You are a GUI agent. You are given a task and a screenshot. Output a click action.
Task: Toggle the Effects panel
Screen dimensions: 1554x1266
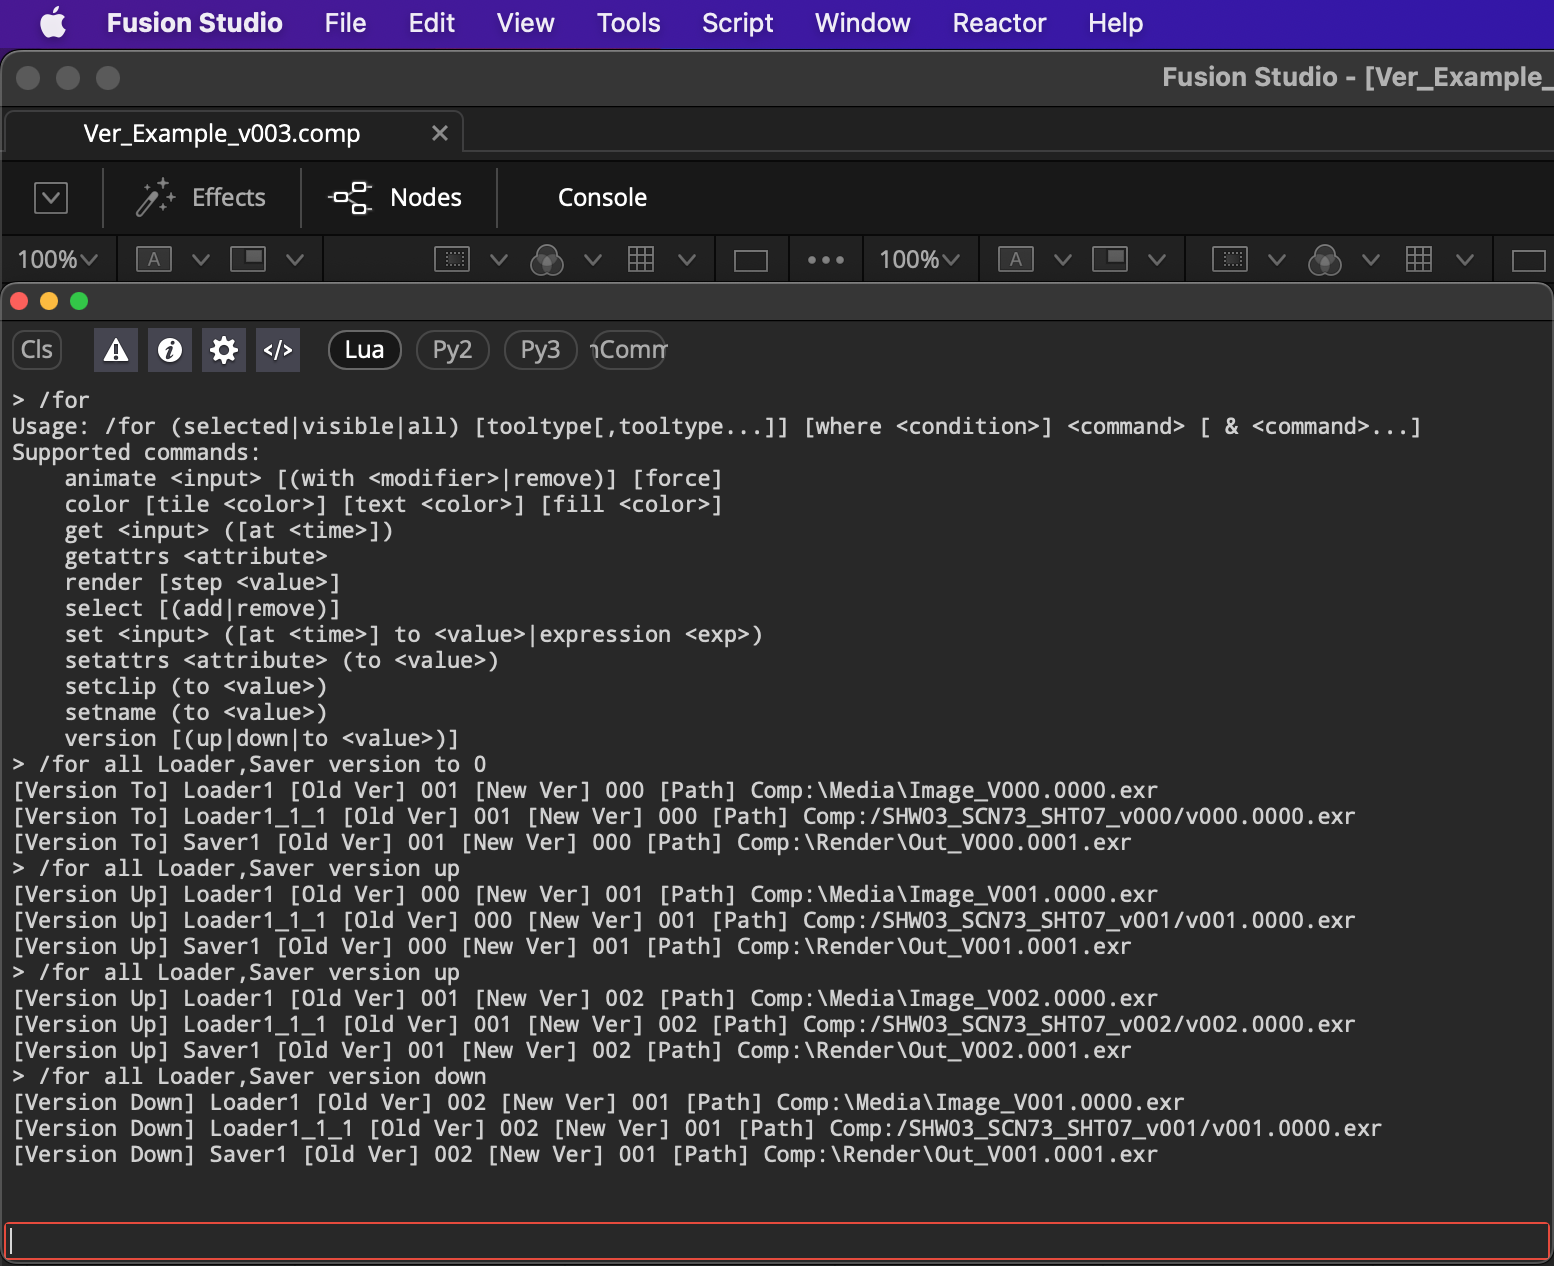201,197
